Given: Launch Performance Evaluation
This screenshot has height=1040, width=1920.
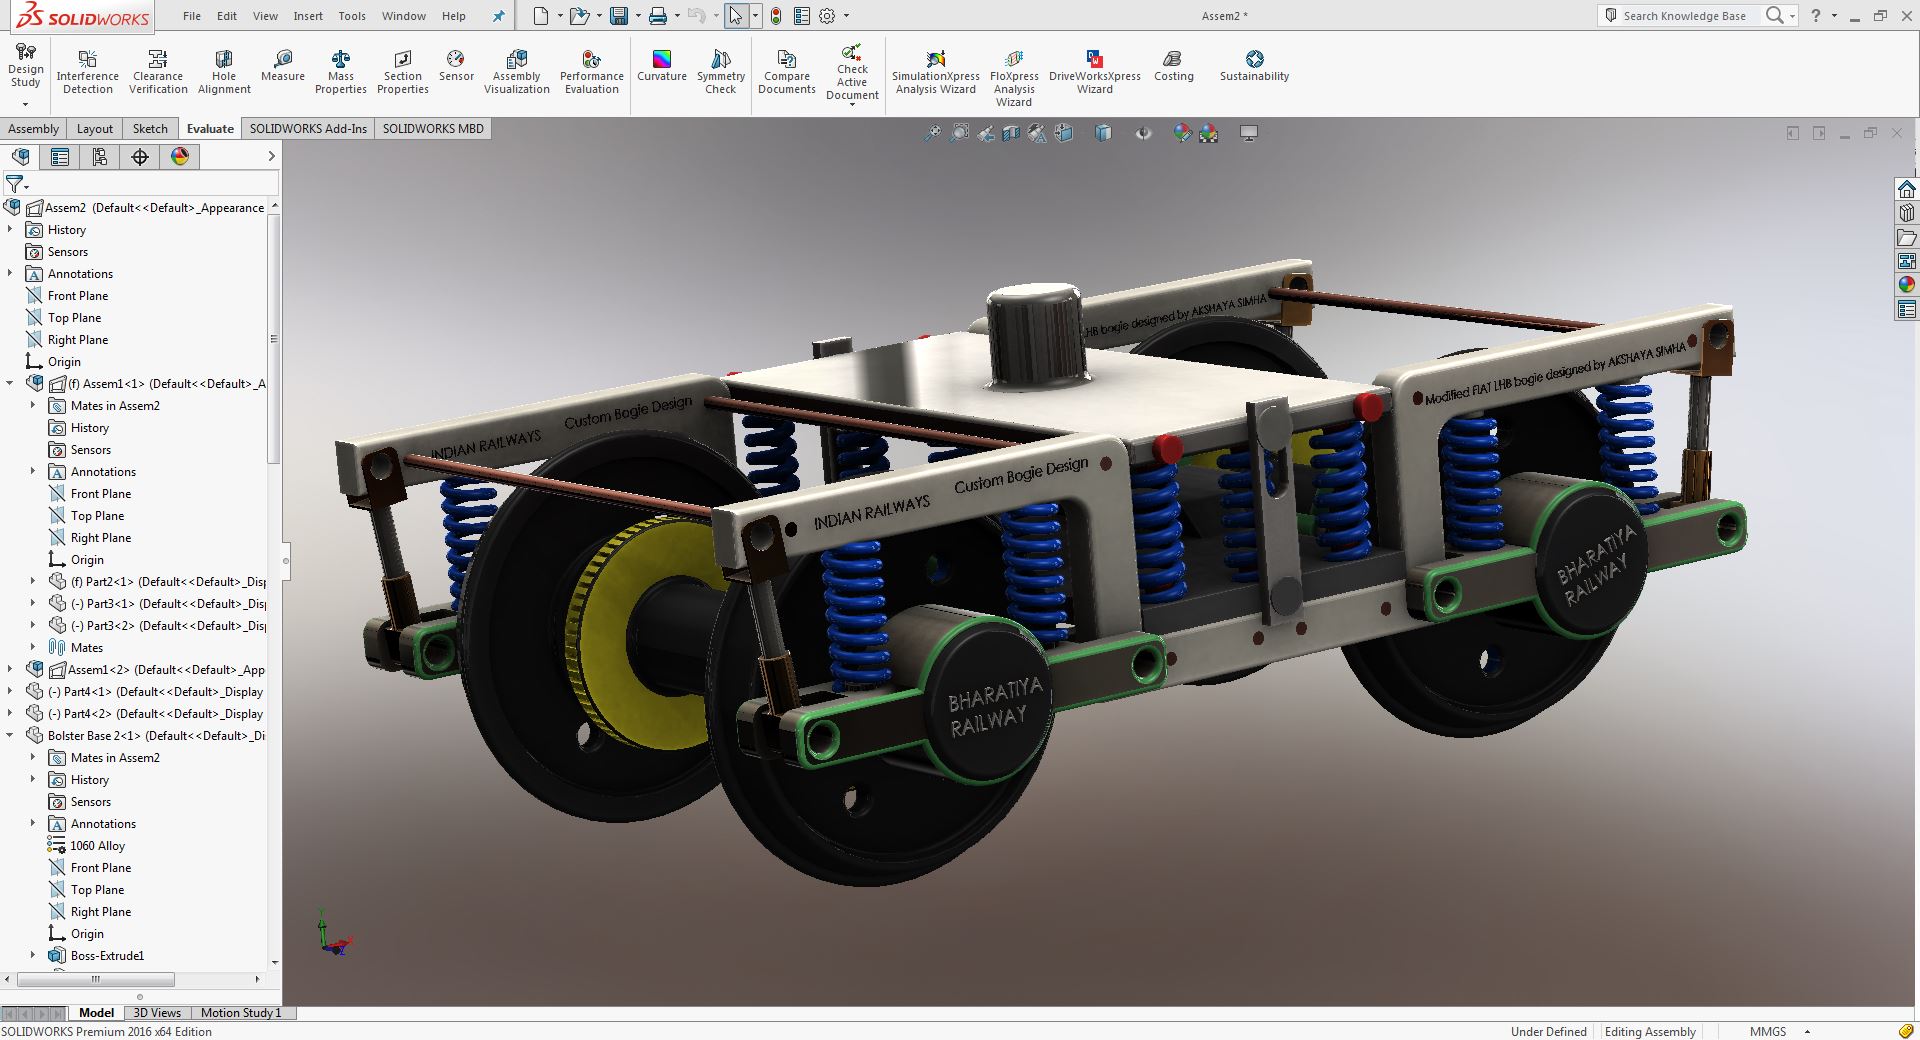Looking at the screenshot, I should coord(592,72).
